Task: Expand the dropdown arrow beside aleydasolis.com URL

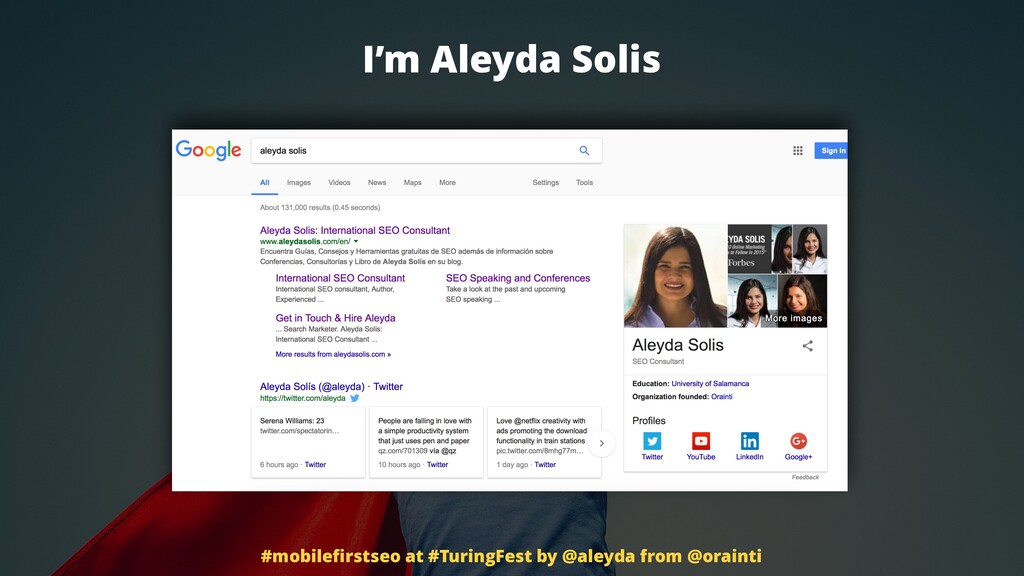Action: point(356,242)
